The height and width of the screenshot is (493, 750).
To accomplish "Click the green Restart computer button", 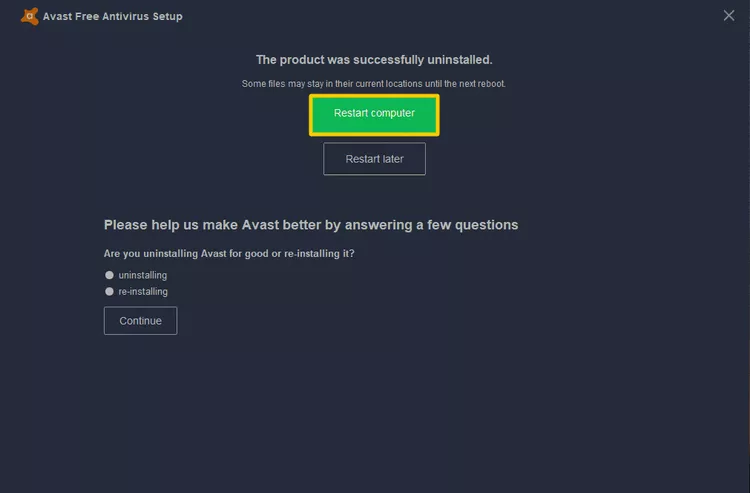I will coord(374,115).
